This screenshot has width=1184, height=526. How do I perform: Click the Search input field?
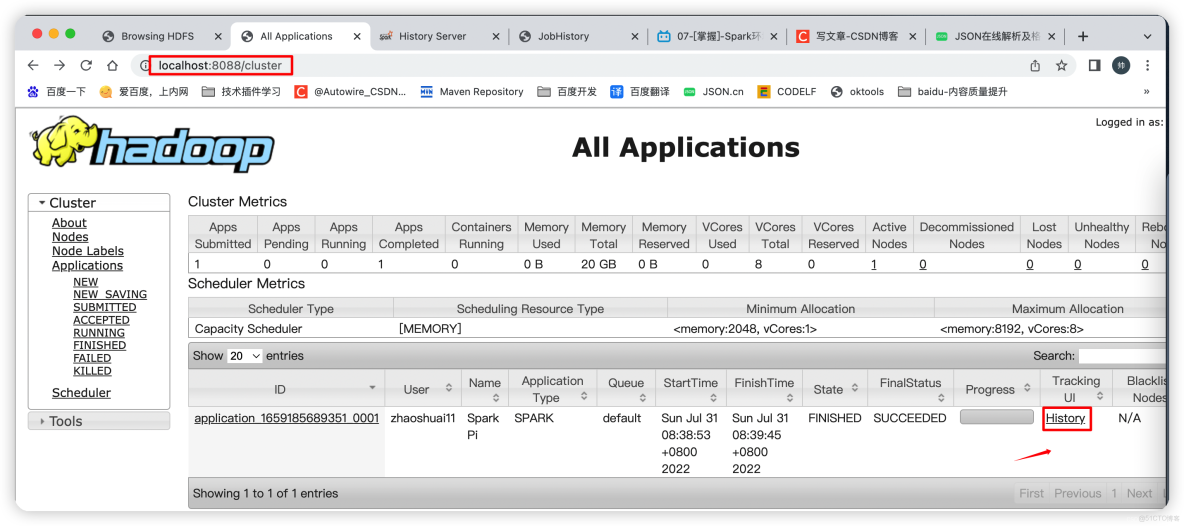pos(1121,356)
